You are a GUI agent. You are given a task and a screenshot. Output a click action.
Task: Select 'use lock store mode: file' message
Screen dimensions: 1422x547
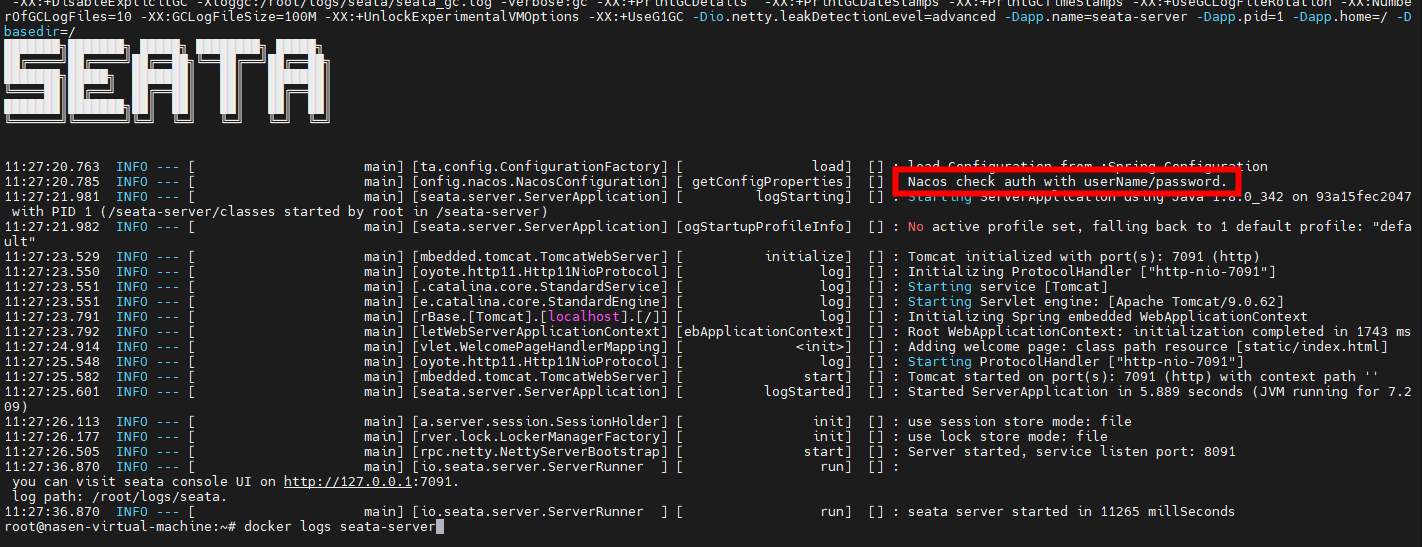coord(1006,437)
